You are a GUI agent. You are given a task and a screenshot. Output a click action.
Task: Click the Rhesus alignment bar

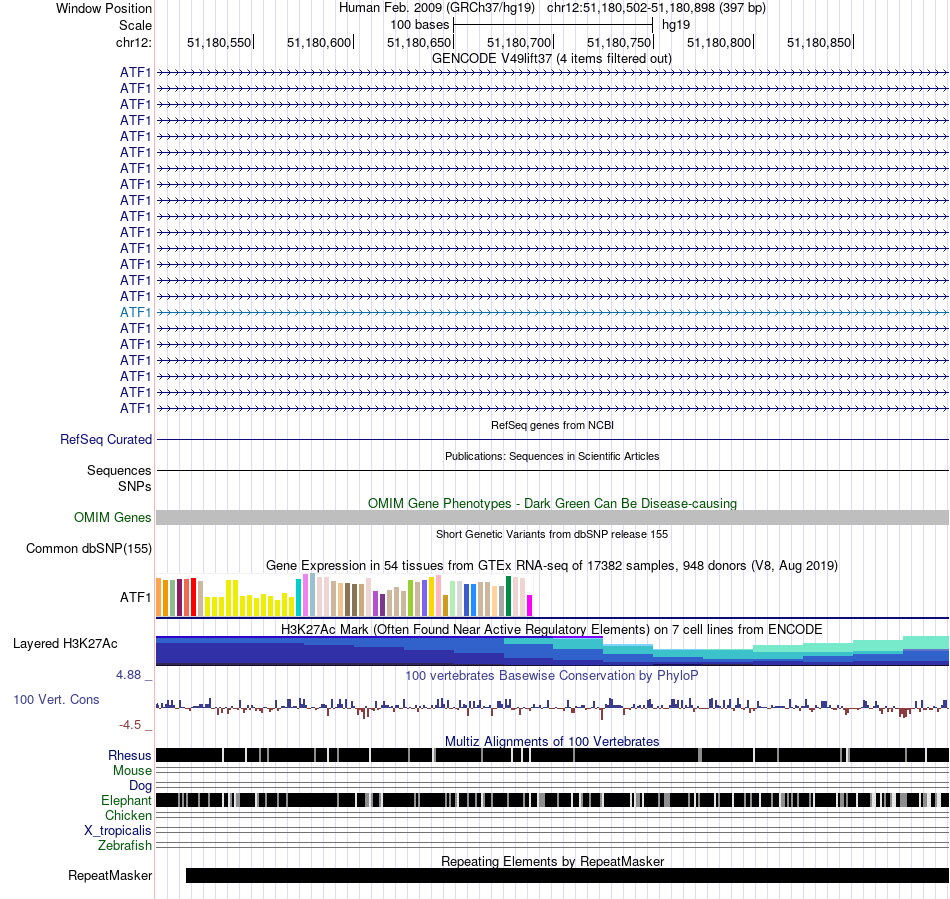[x=553, y=755]
